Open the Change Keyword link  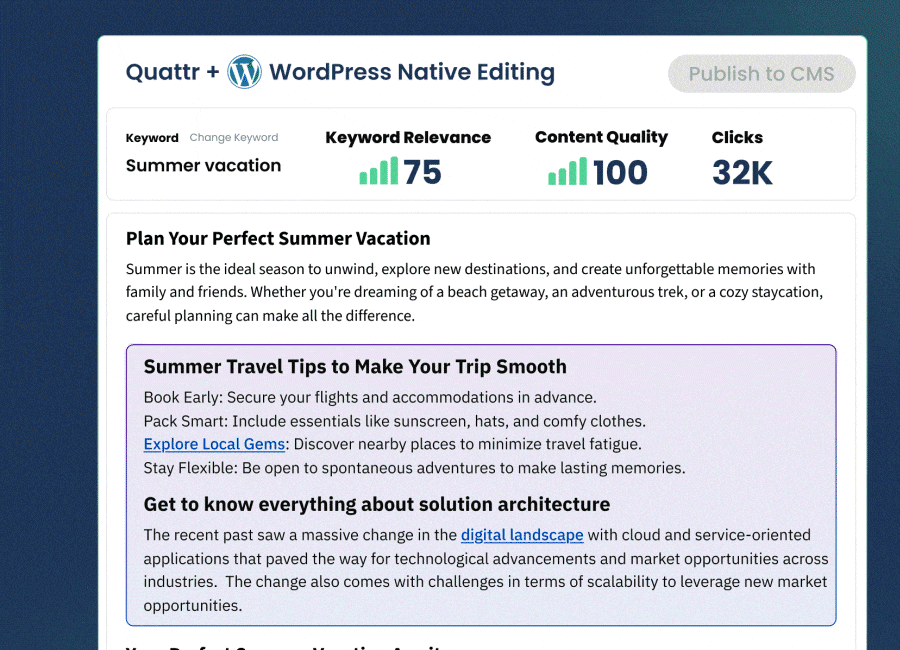pyautogui.click(x=234, y=137)
